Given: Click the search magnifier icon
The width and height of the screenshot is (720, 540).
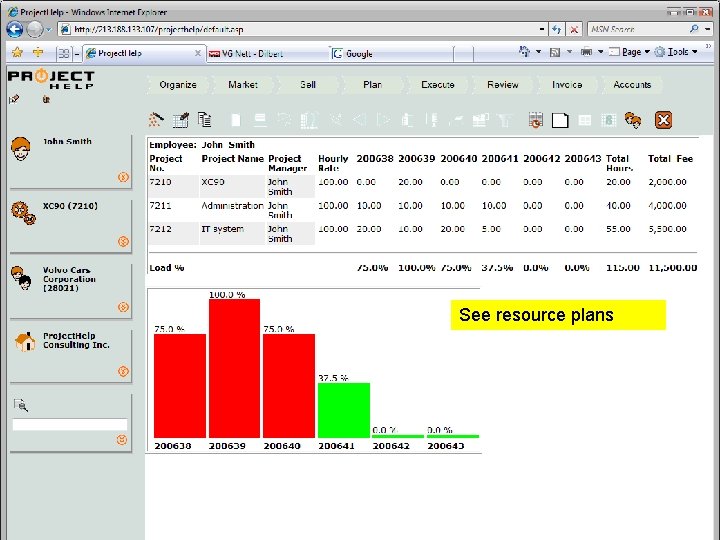Looking at the screenshot, I should click(694, 29).
